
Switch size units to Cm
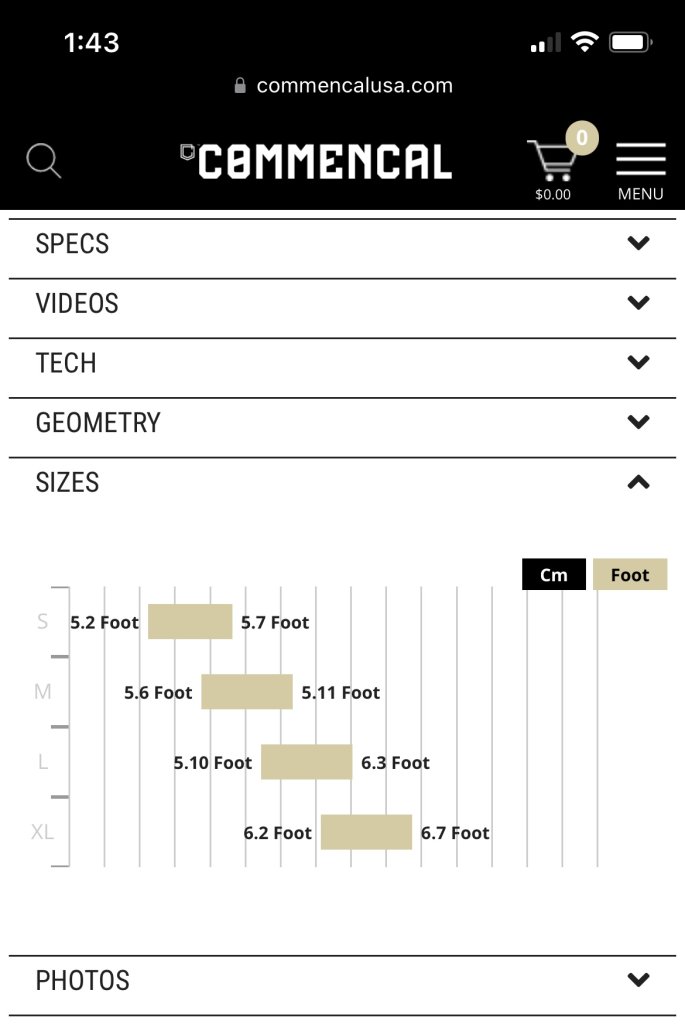tap(554, 574)
